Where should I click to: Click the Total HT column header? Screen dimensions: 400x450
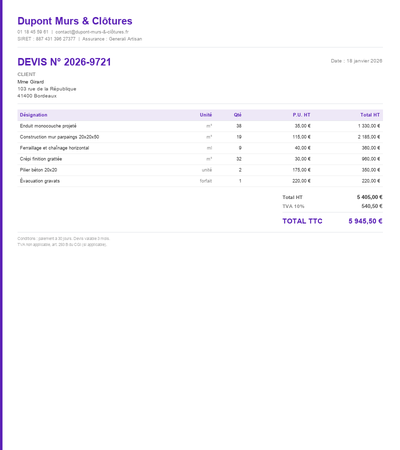[x=370, y=115]
